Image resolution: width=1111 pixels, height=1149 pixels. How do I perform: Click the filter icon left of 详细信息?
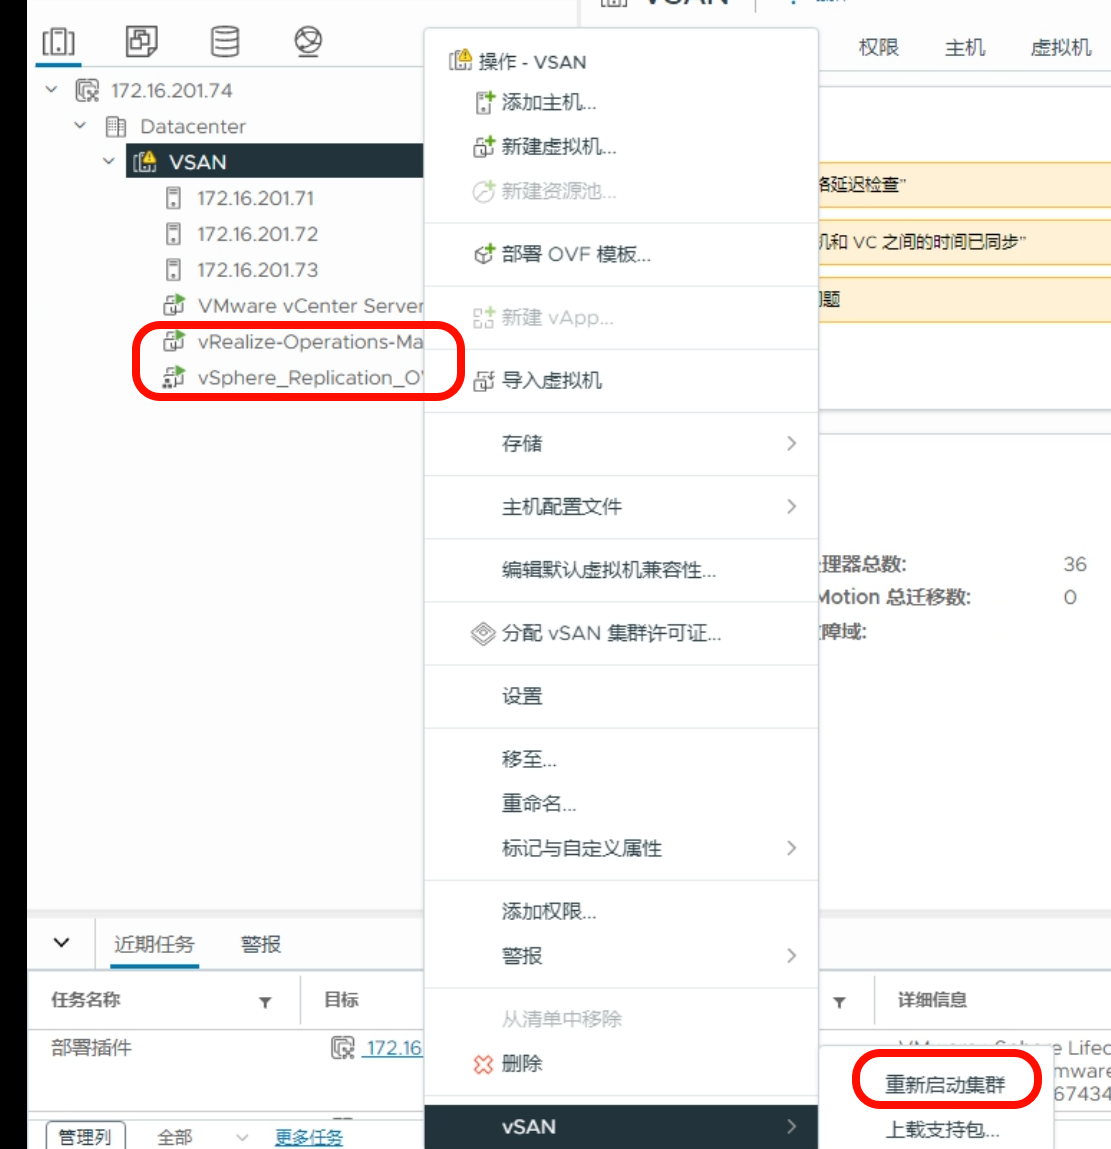[x=840, y=1002]
